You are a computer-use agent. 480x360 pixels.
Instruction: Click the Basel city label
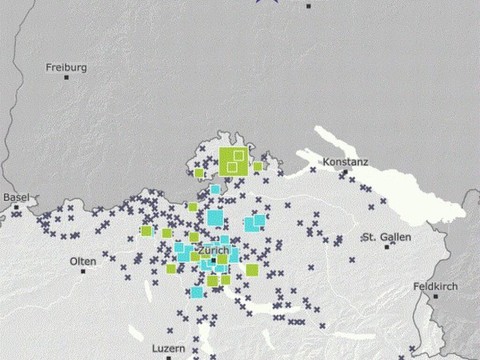(16, 197)
